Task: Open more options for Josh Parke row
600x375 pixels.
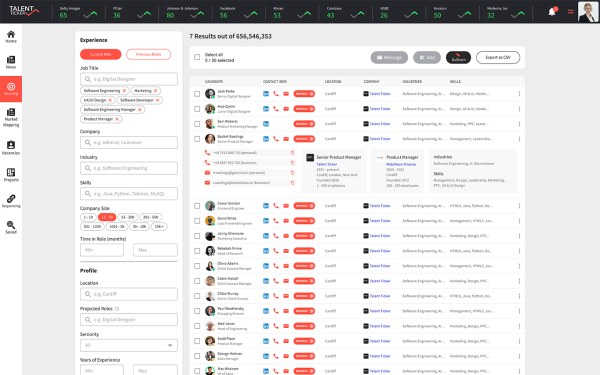Action: tap(519, 94)
